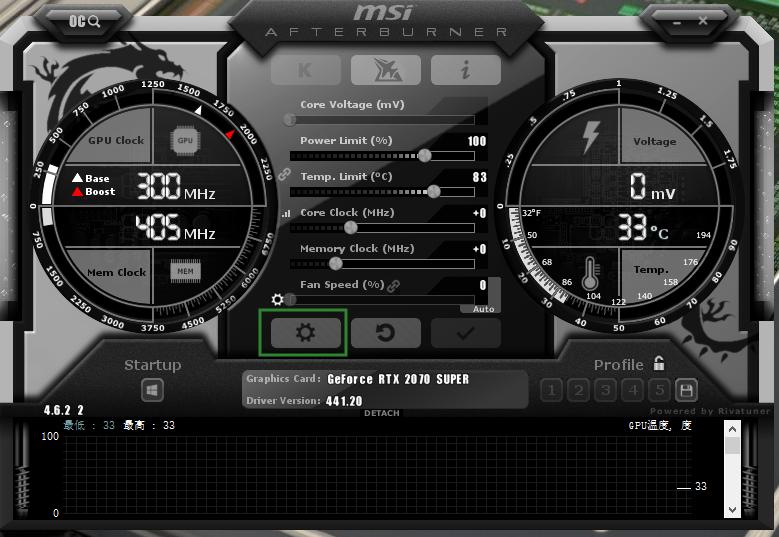Click the monitor scrollbar thumb
The image size is (779, 537).
pyautogui.click(x=732, y=445)
